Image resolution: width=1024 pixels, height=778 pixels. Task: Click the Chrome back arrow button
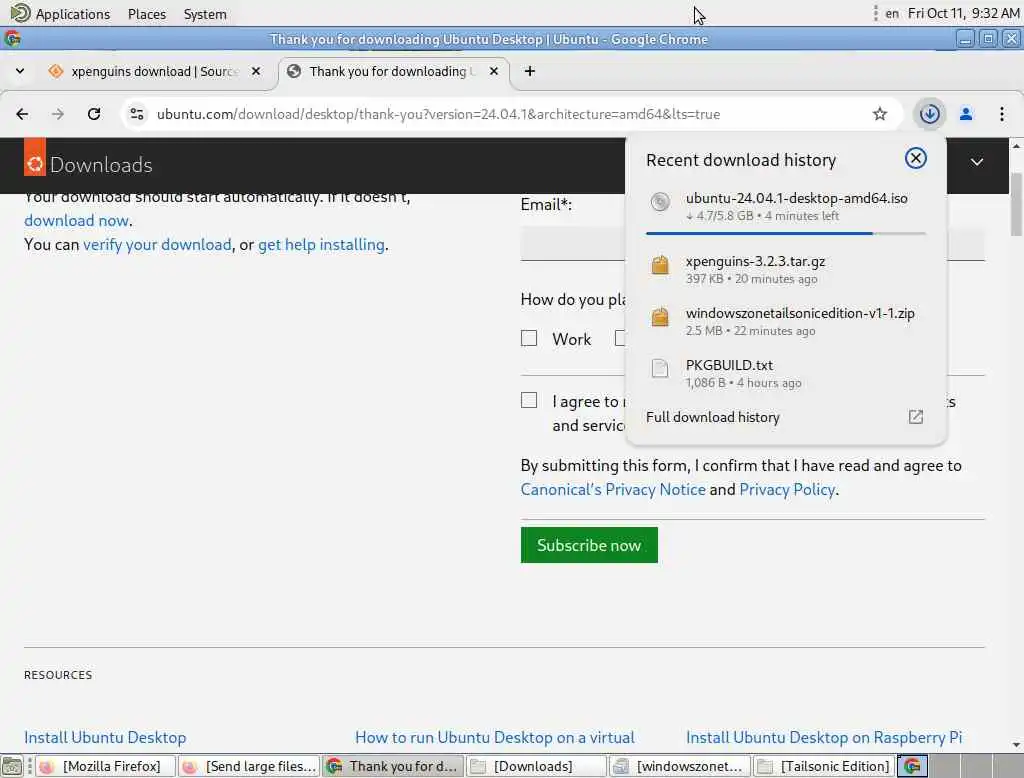point(22,114)
